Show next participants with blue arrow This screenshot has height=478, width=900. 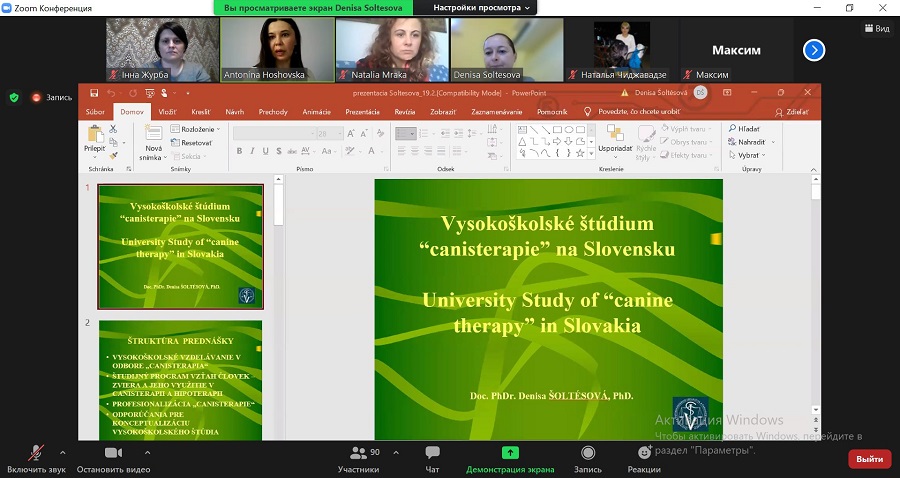click(814, 50)
